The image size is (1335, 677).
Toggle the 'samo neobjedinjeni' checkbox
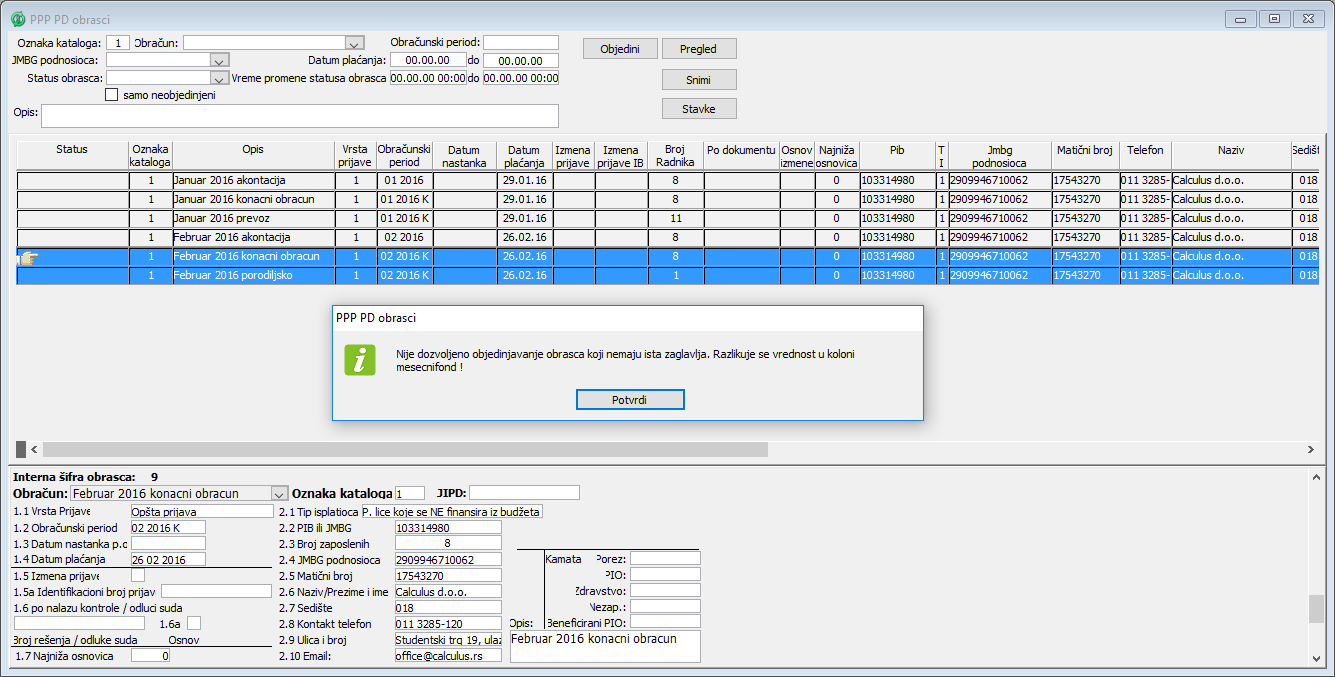click(112, 95)
